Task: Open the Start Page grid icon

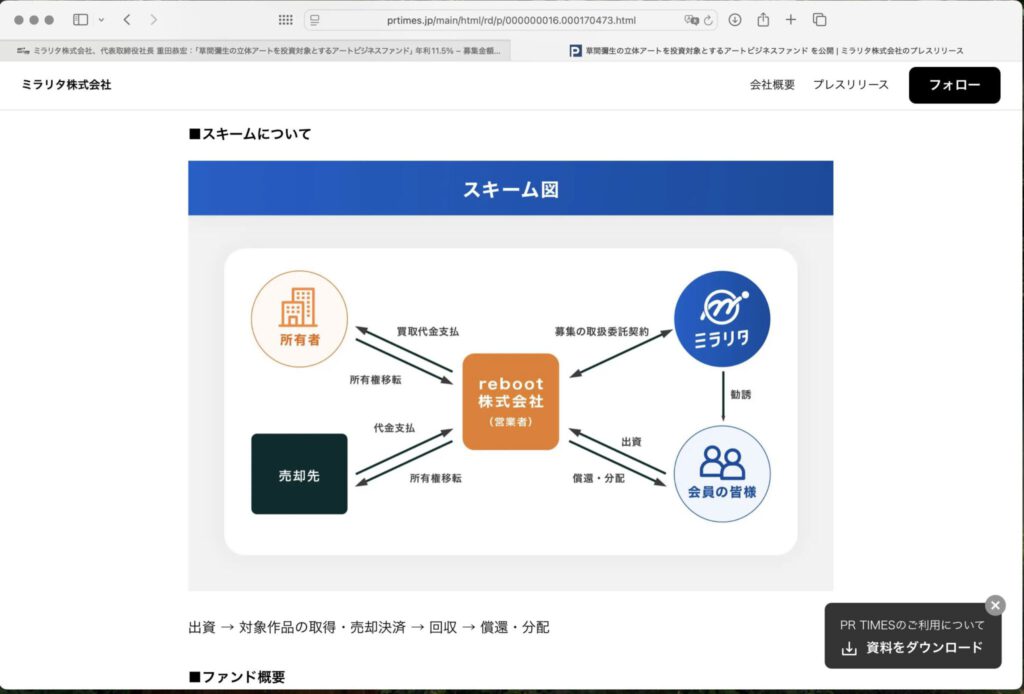Action: click(285, 20)
